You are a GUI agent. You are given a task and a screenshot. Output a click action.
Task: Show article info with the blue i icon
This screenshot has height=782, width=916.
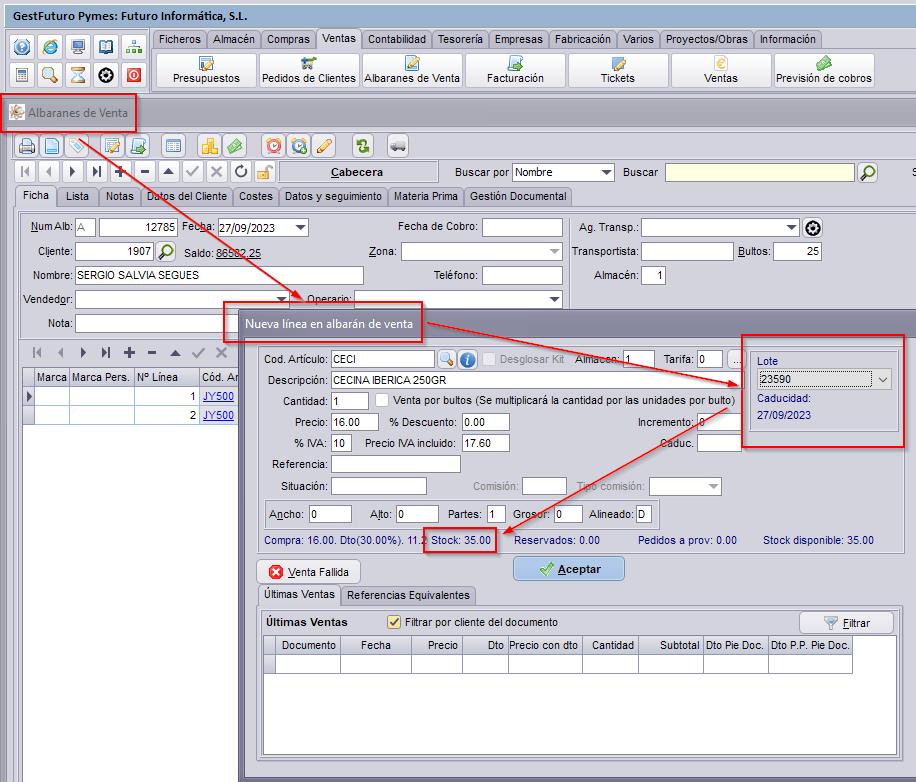(467, 359)
